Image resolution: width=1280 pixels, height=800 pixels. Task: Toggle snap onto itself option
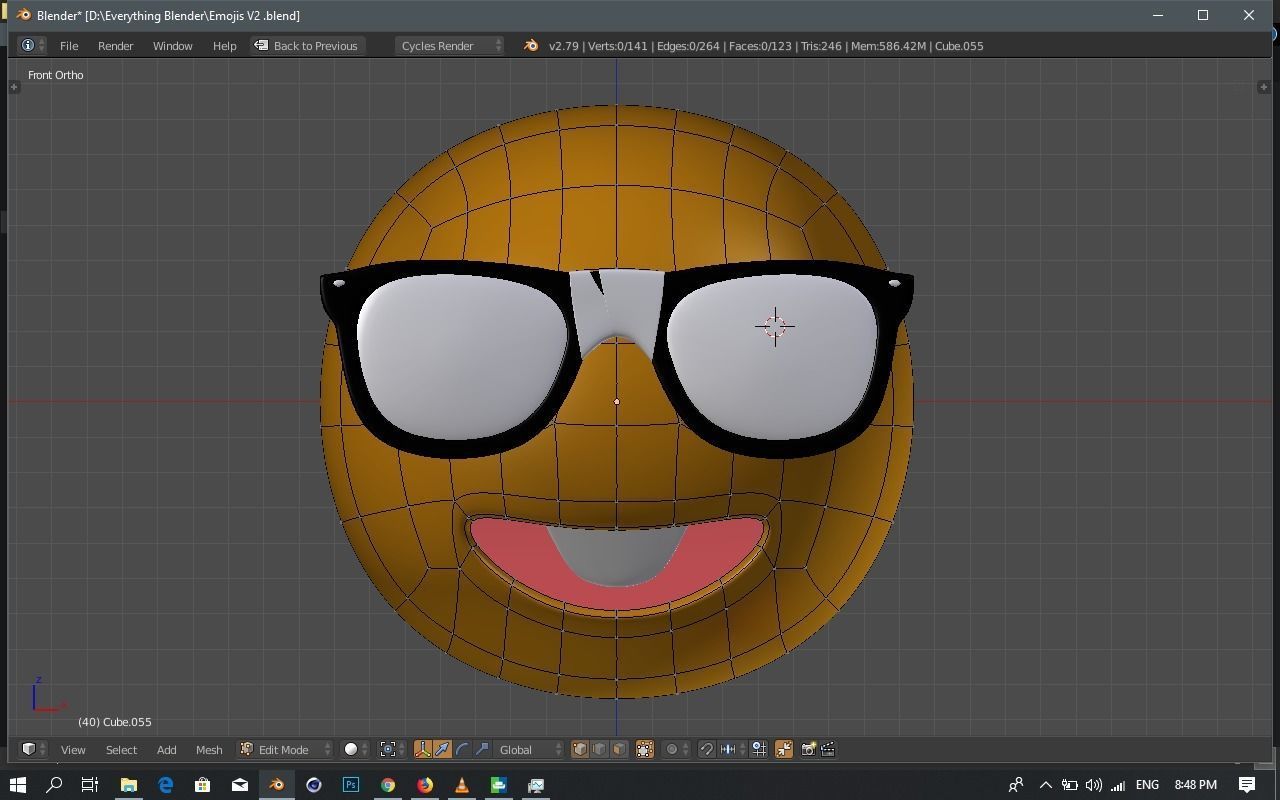pyautogui.click(x=759, y=749)
